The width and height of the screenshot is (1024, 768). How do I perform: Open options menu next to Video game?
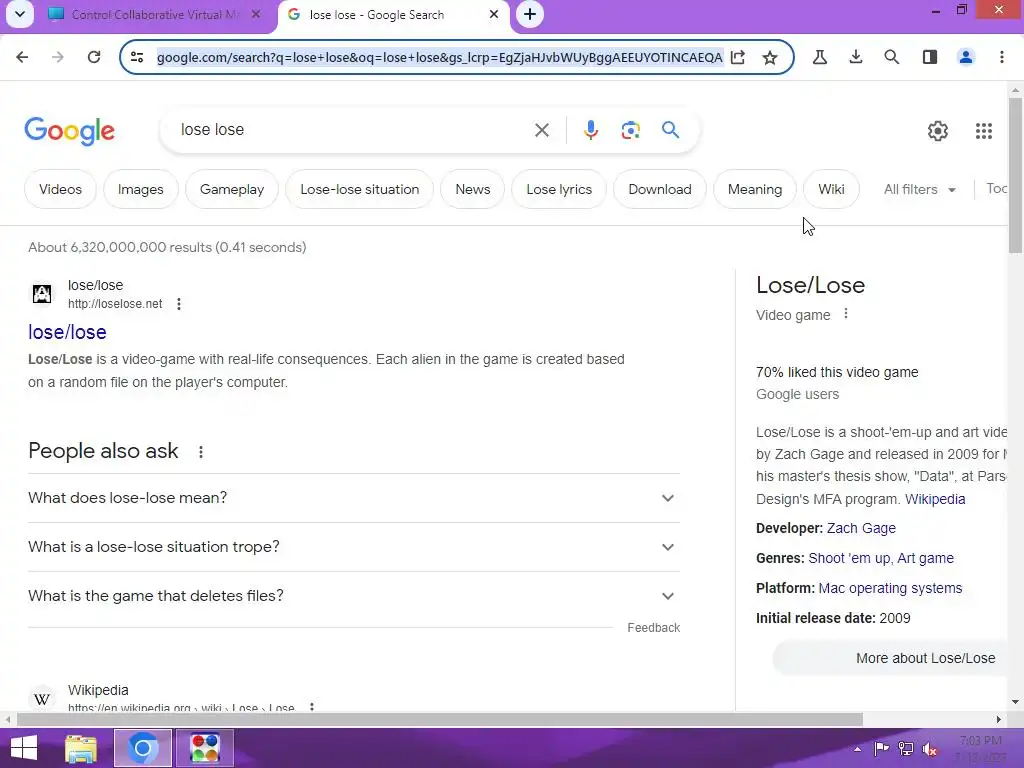[846, 314]
